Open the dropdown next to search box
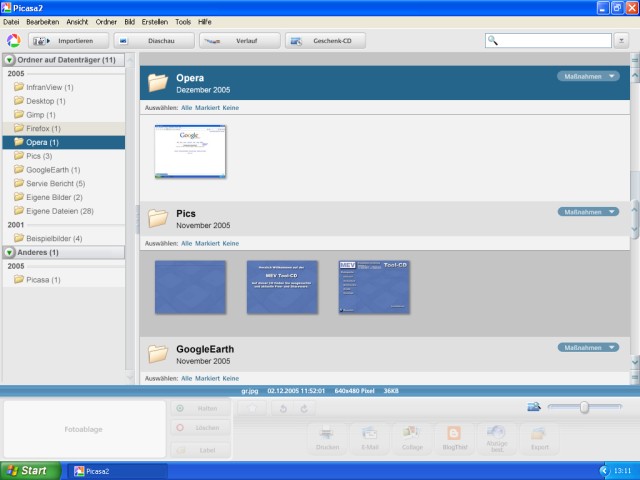 [x=621, y=41]
